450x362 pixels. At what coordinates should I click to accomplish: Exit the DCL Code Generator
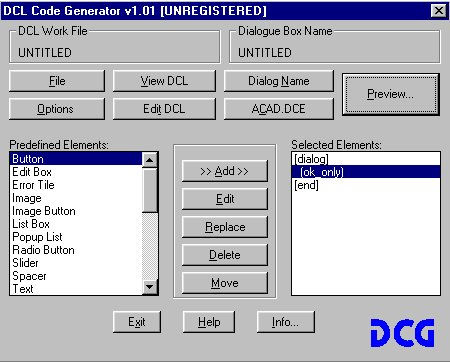[x=137, y=322]
